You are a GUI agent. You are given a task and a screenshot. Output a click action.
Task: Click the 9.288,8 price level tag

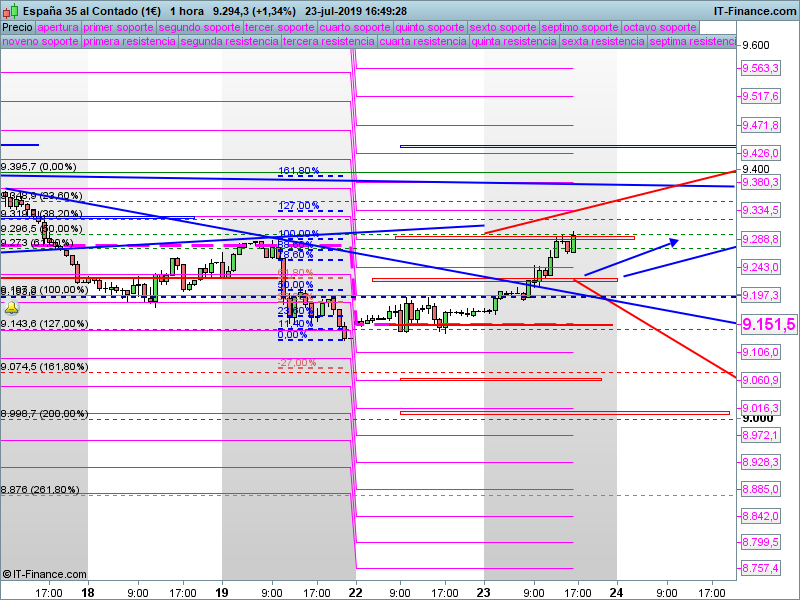pos(760,239)
